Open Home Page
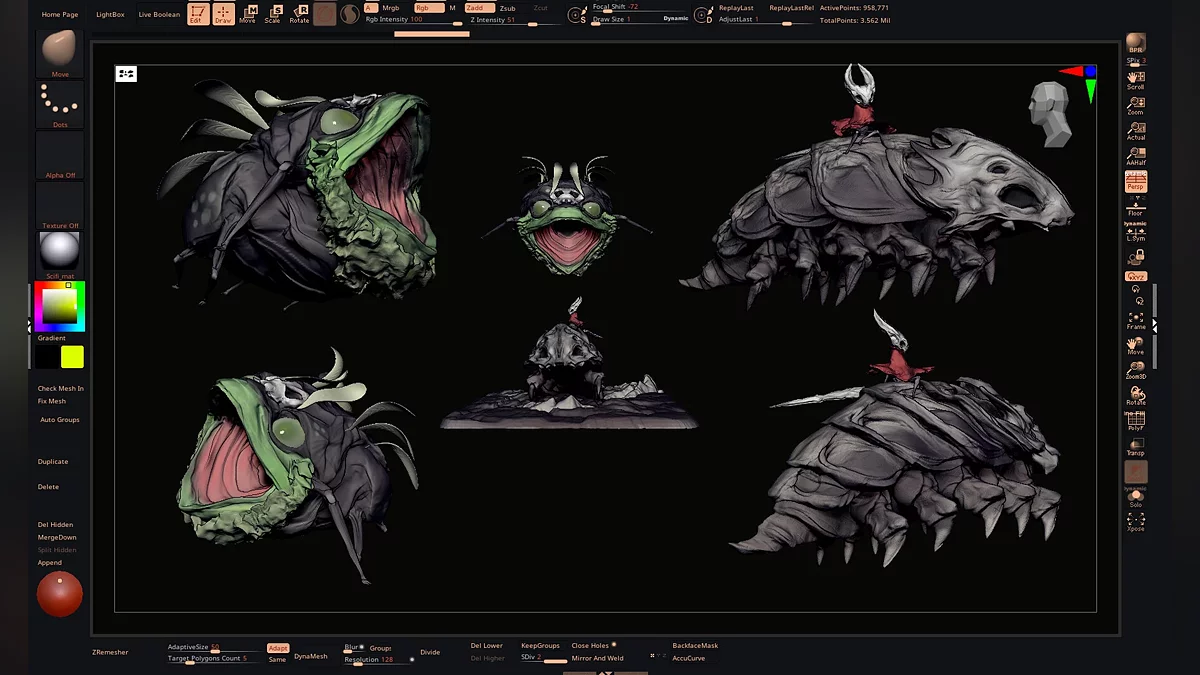Viewport: 1200px width, 675px height. point(60,15)
